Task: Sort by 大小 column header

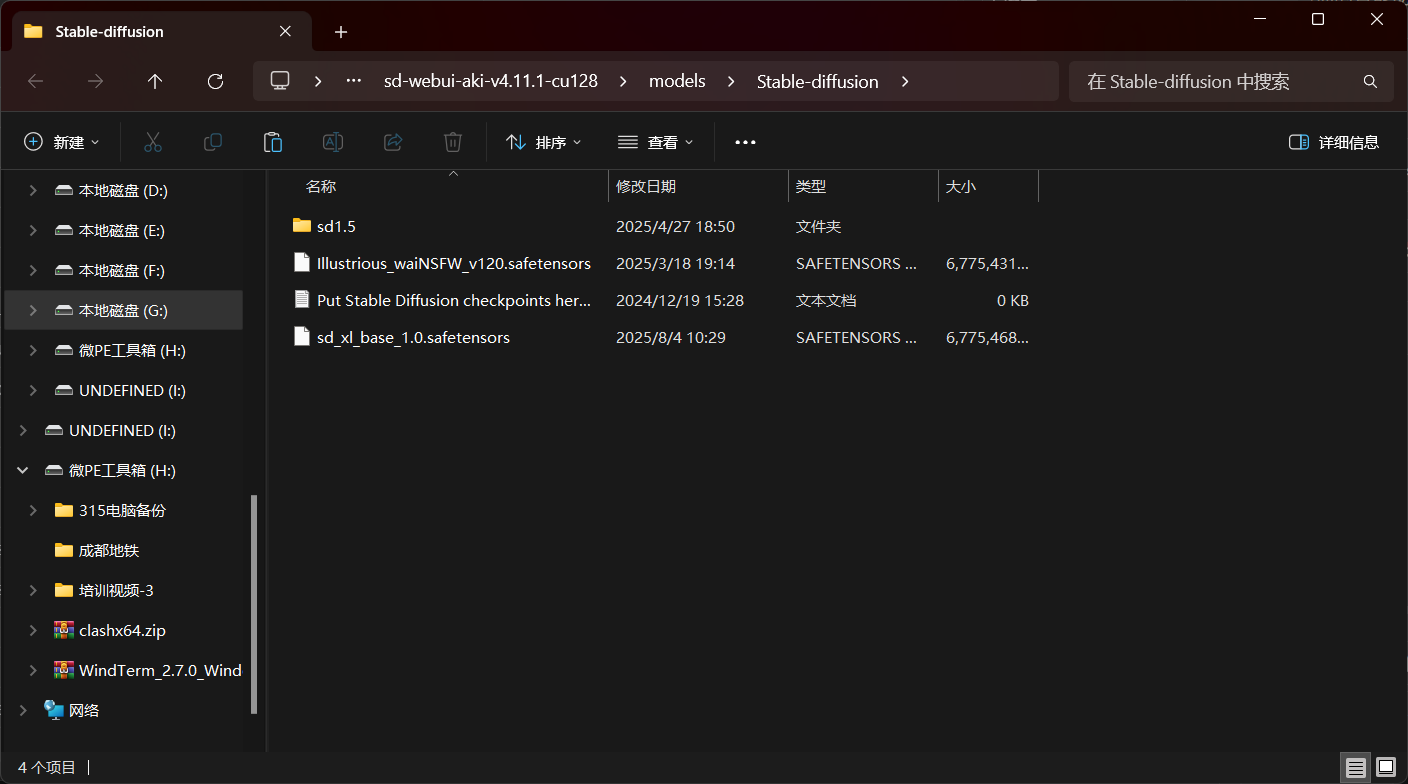Action: click(x=960, y=186)
